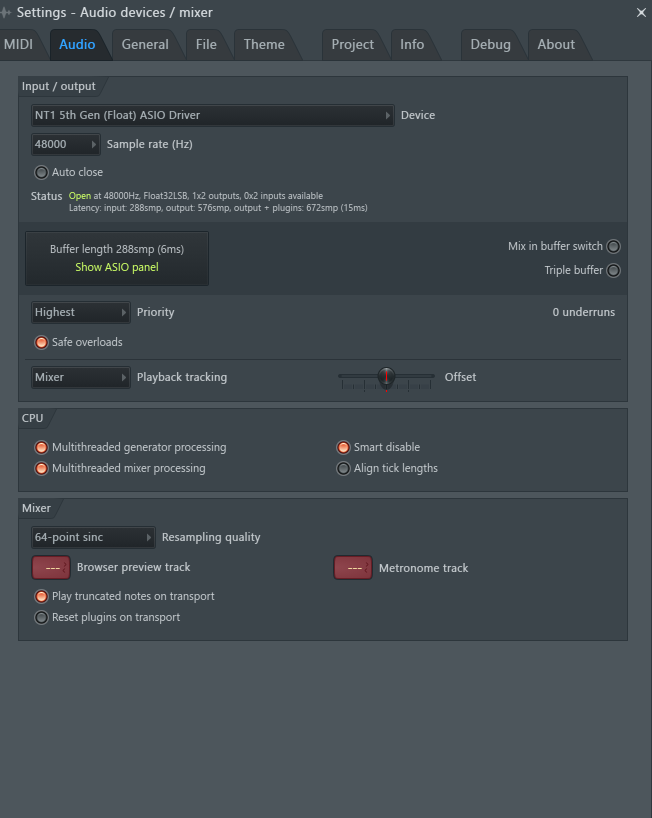Toggle Reset plugins on transport

pyautogui.click(x=41, y=617)
